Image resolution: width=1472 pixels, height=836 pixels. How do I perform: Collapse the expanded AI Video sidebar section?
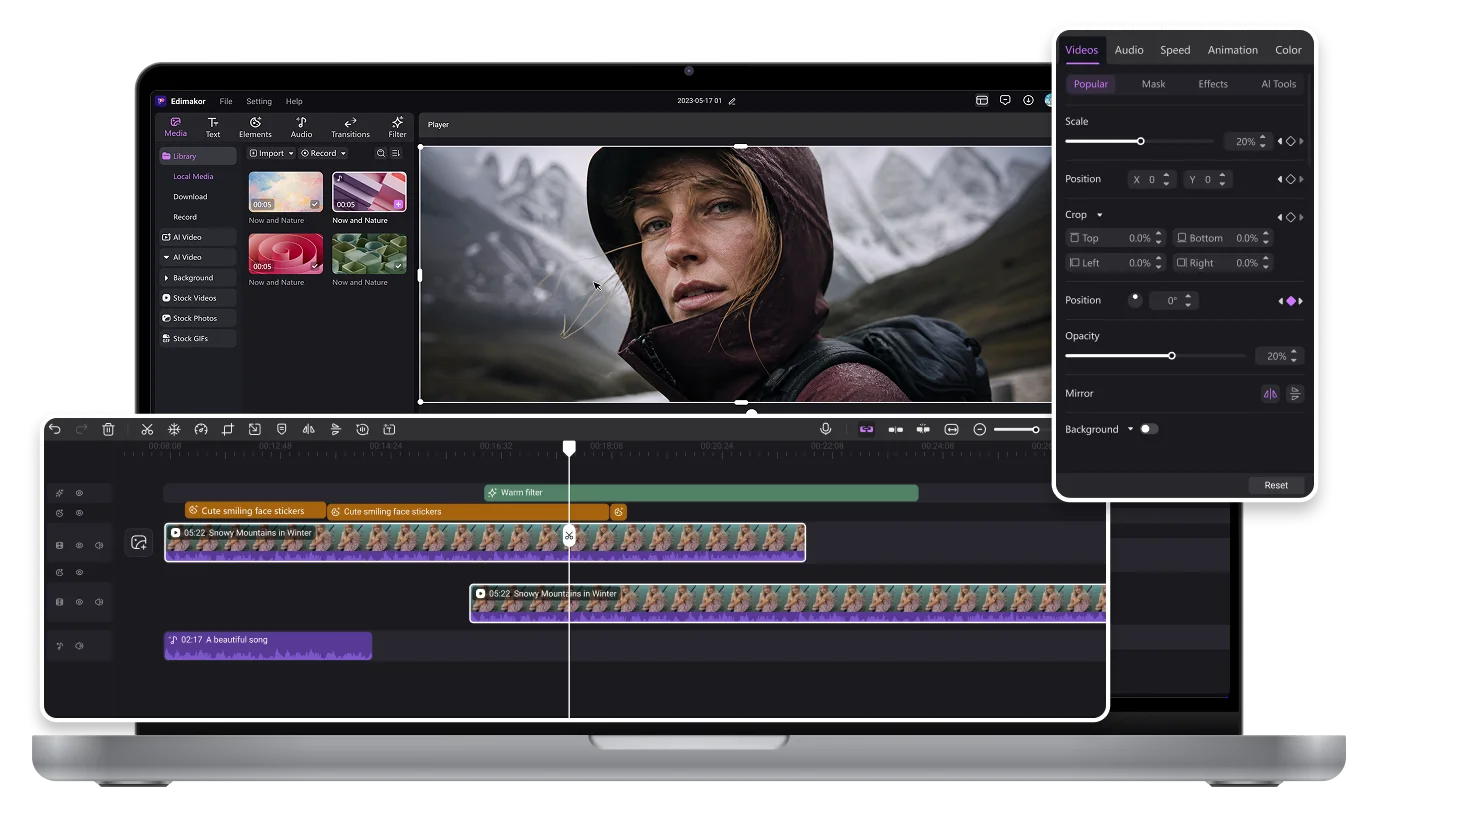(x=166, y=257)
